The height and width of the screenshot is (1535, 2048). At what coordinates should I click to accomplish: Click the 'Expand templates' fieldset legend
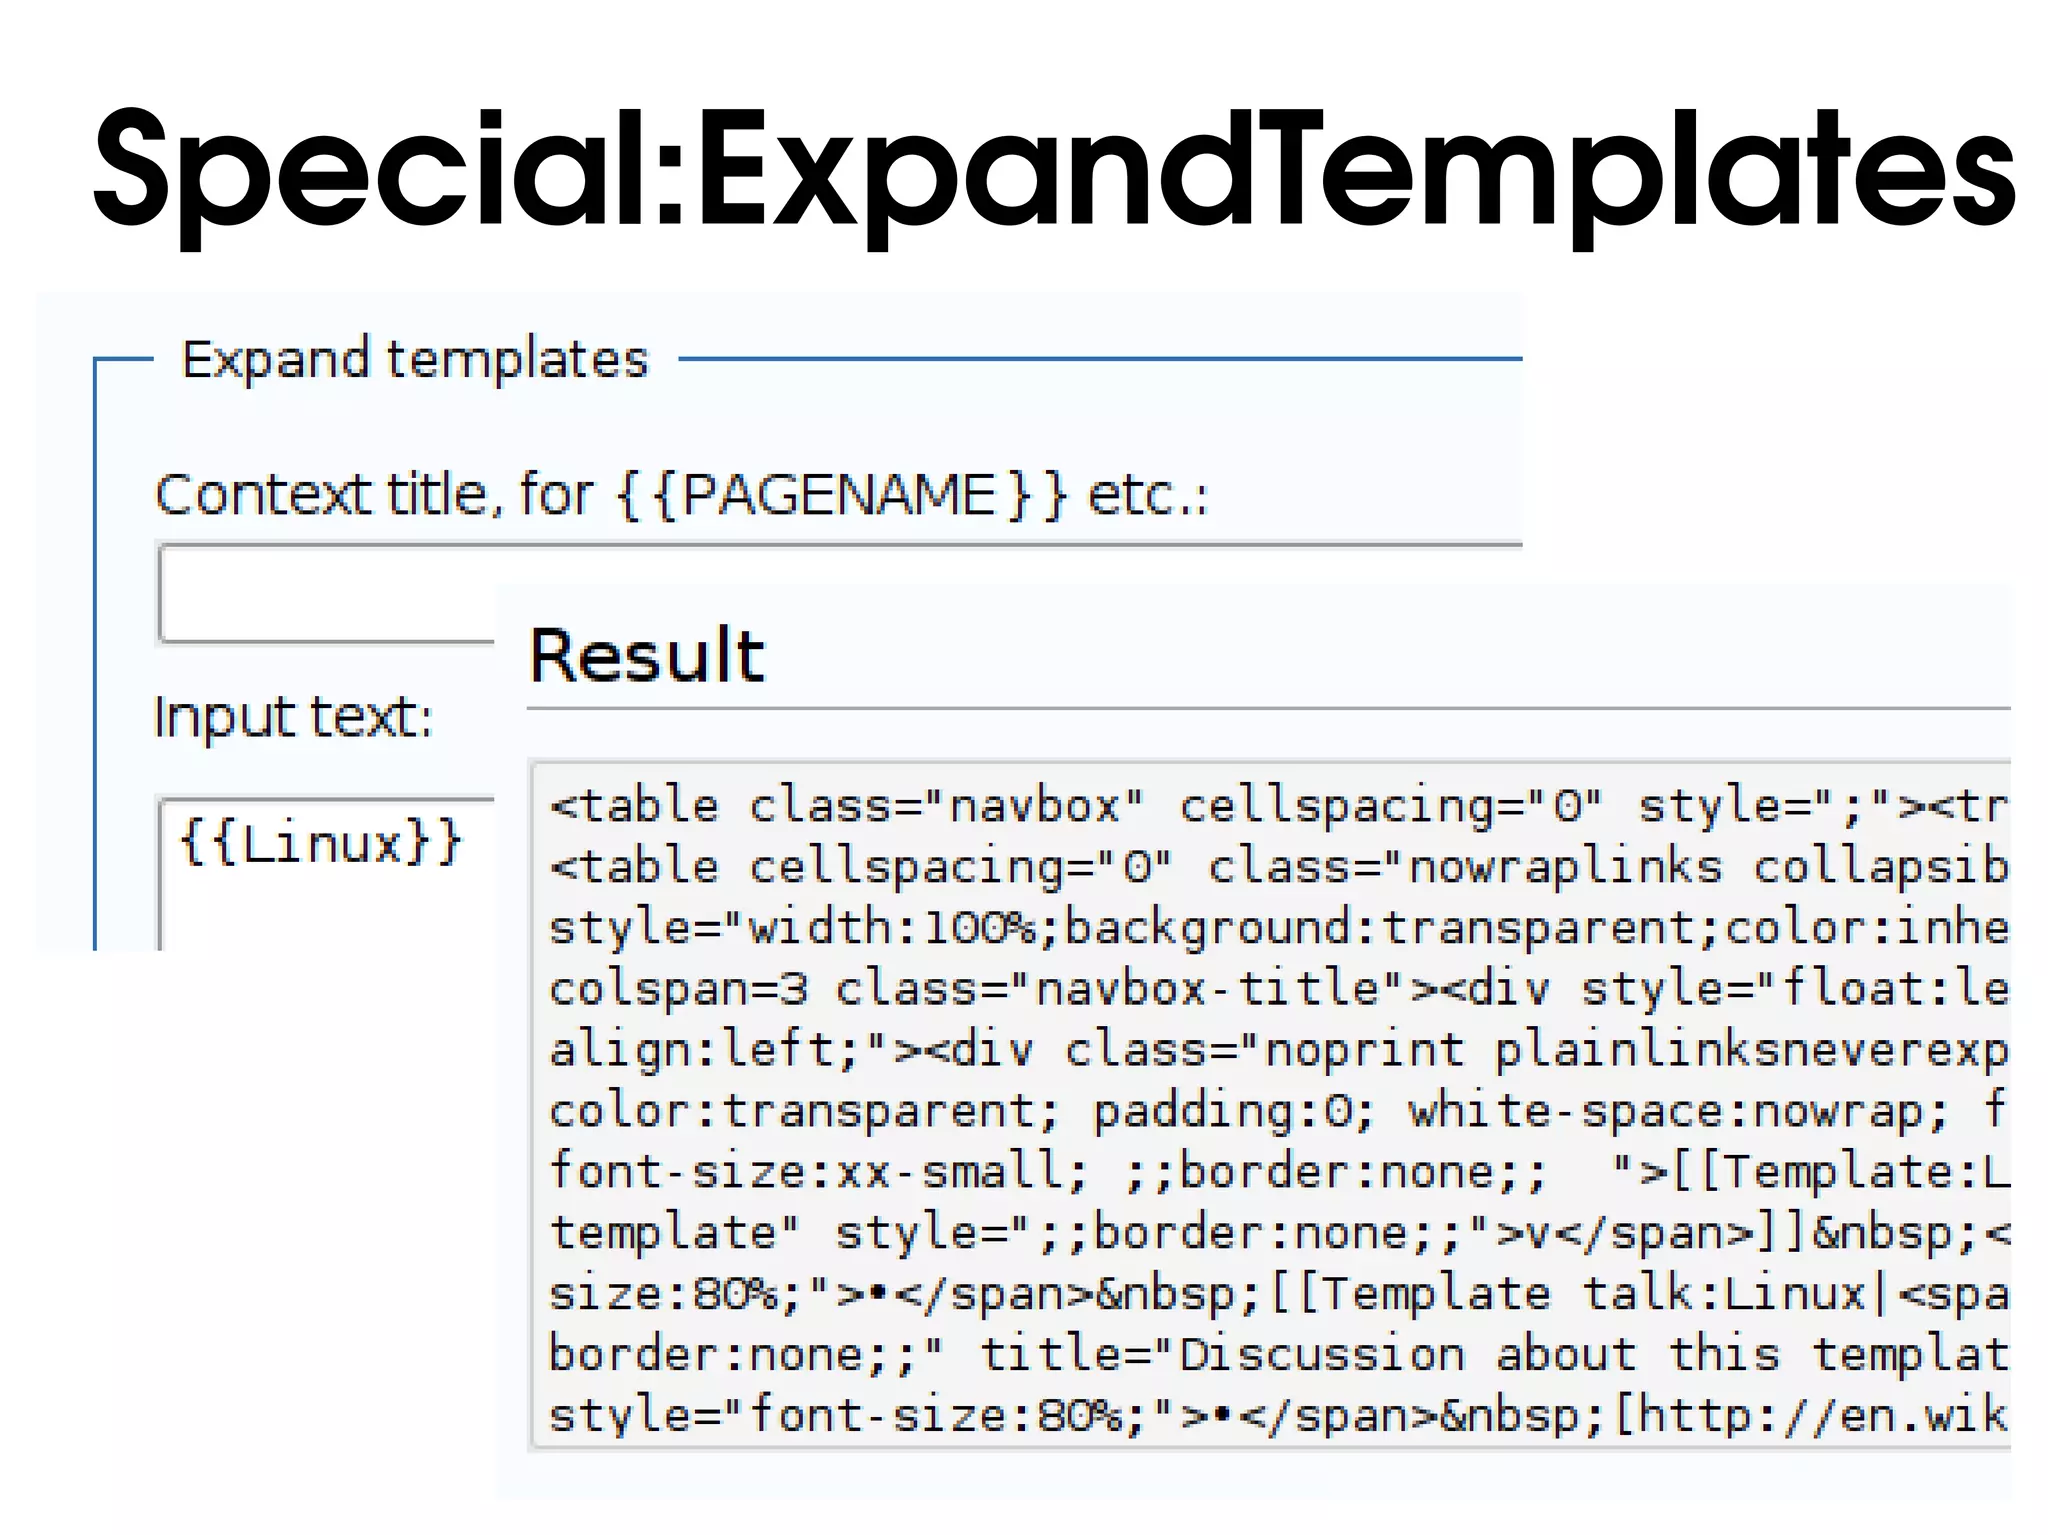click(x=414, y=359)
